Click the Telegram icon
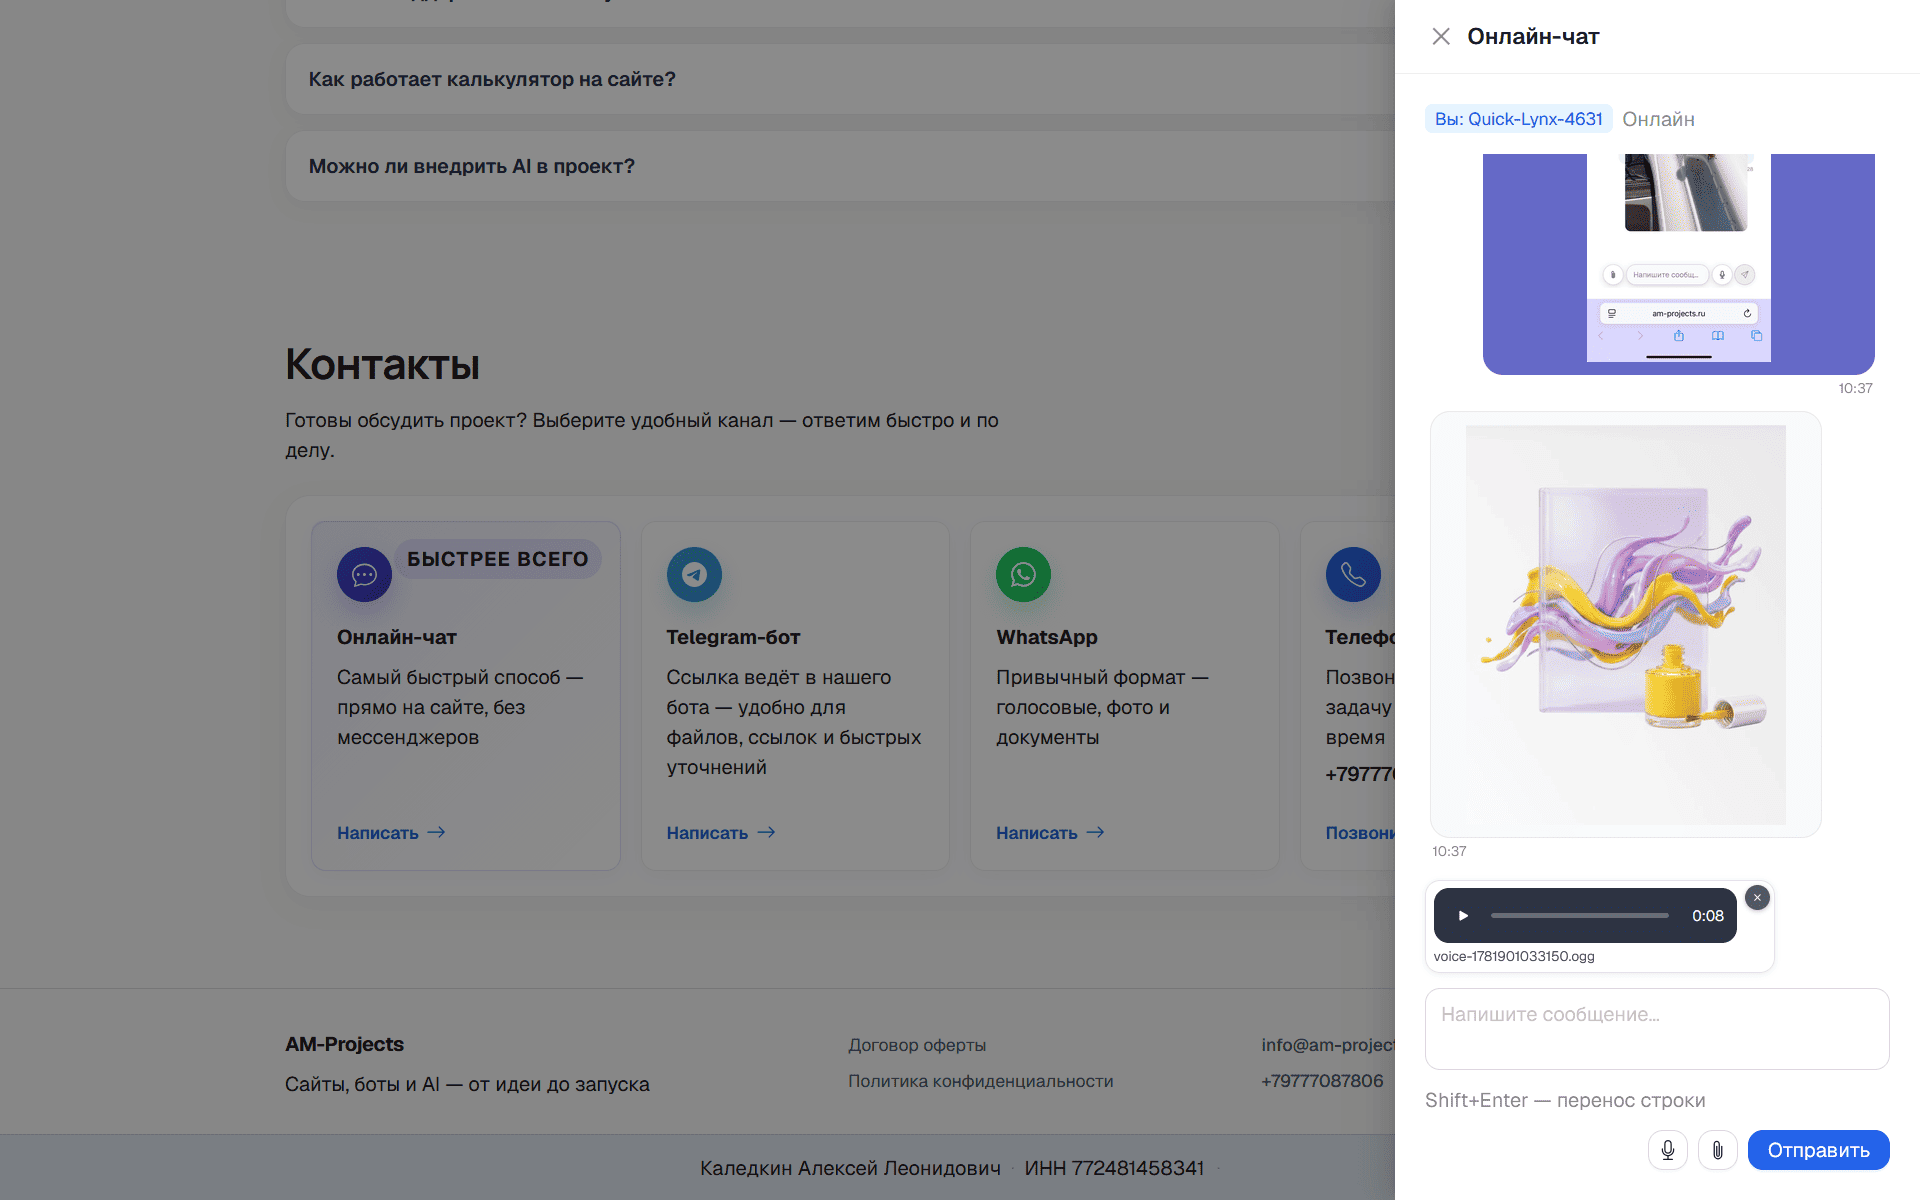Viewport: 1920px width, 1200px height. 694,574
